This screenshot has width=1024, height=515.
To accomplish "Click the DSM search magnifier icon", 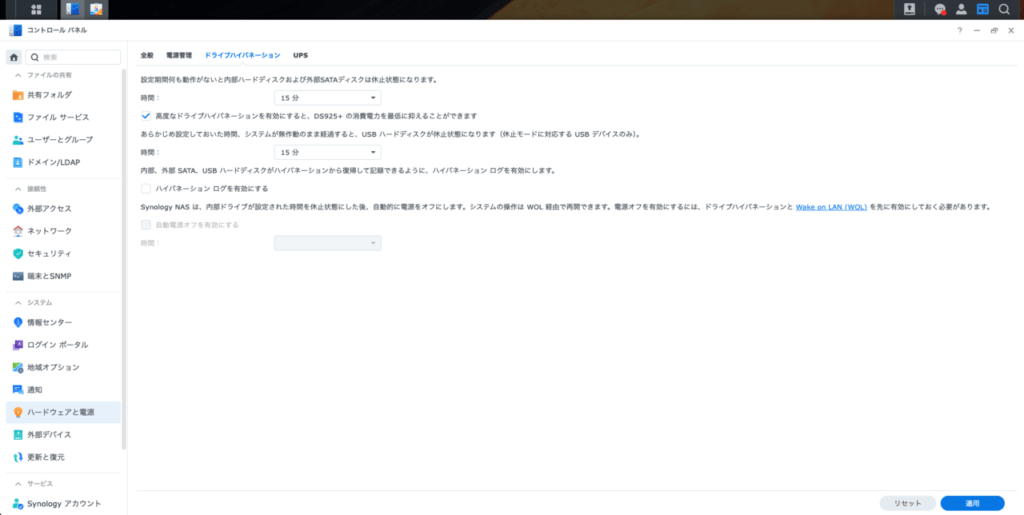I will pos(1004,9).
